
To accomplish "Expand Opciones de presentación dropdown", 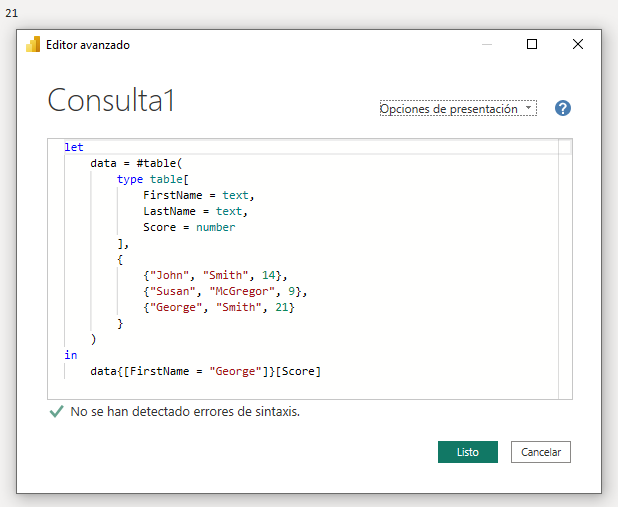I will point(458,109).
